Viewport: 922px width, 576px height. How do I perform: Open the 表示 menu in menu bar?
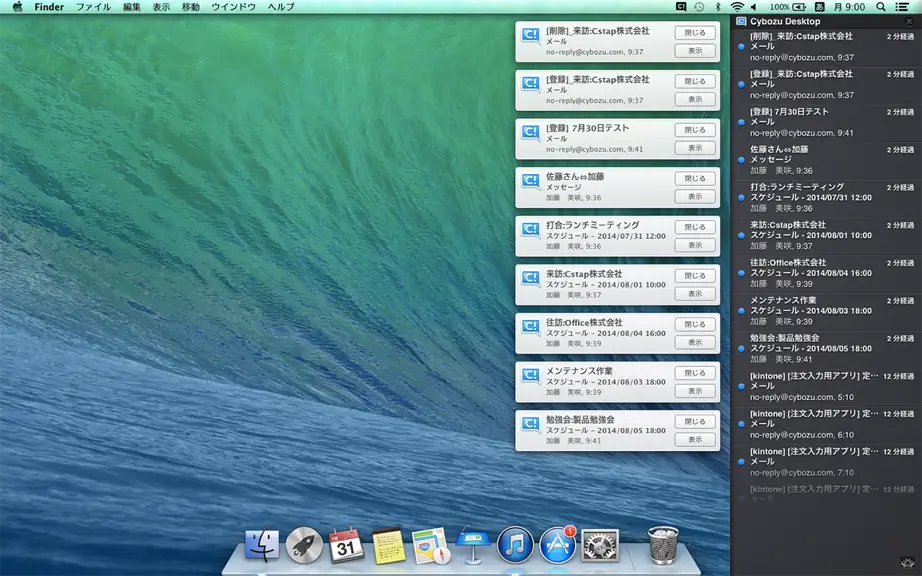pos(161,6)
